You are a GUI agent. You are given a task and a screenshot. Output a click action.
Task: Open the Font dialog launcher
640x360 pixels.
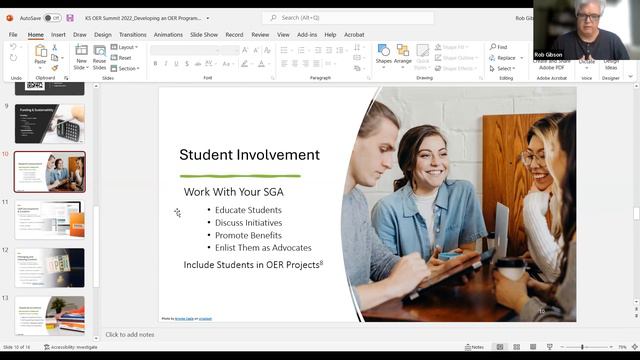tap(273, 78)
